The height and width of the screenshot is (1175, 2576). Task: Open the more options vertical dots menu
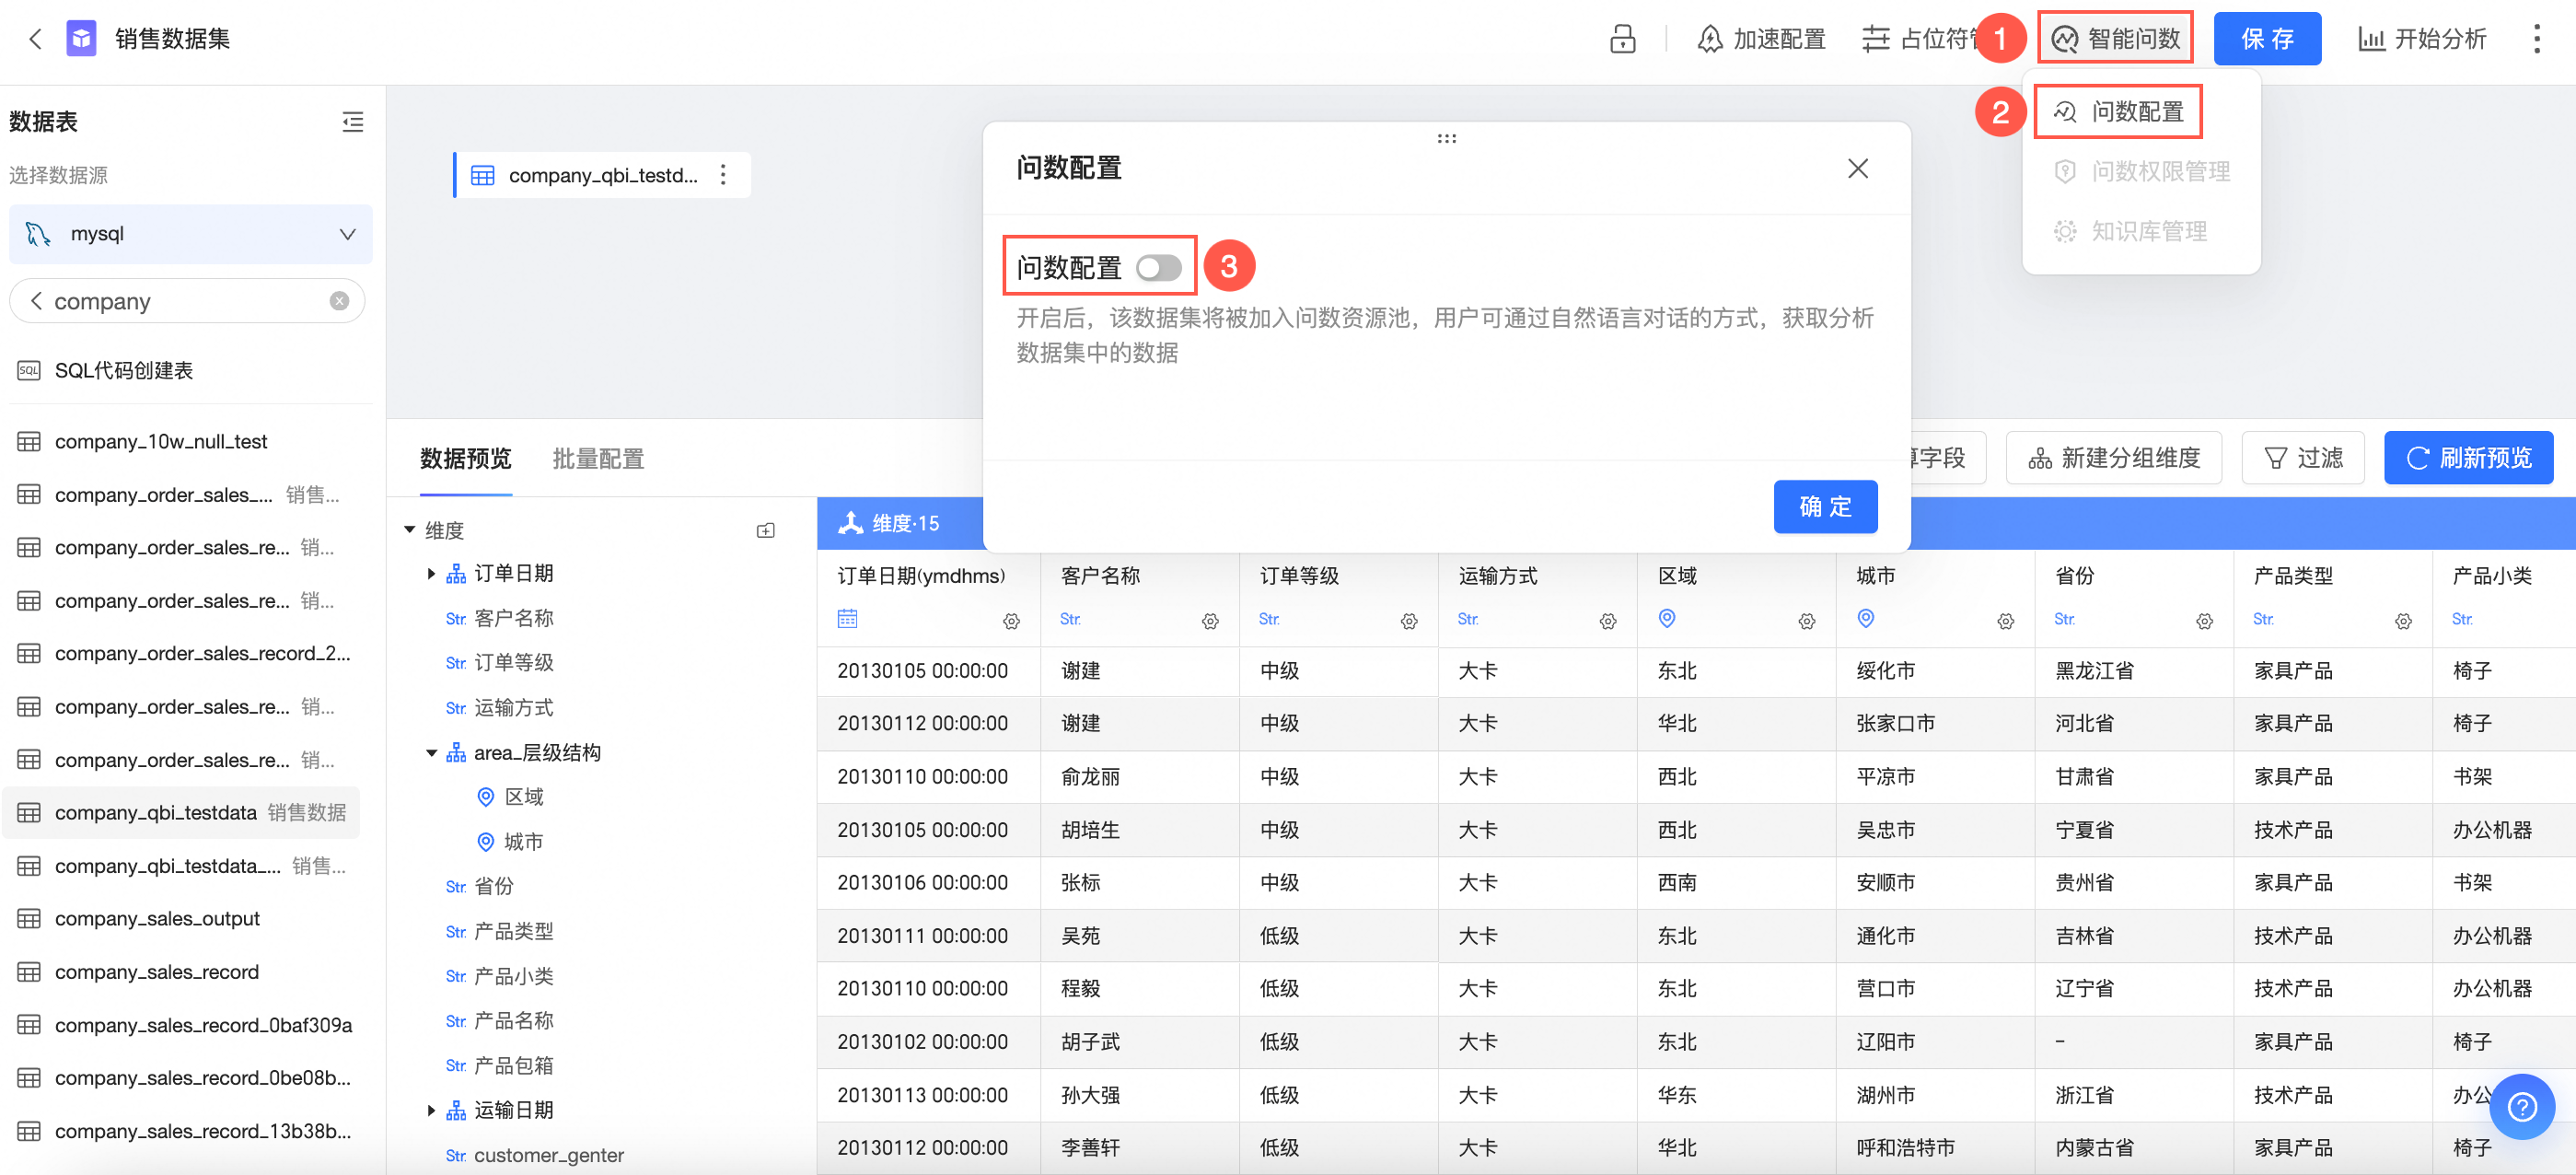click(2536, 39)
